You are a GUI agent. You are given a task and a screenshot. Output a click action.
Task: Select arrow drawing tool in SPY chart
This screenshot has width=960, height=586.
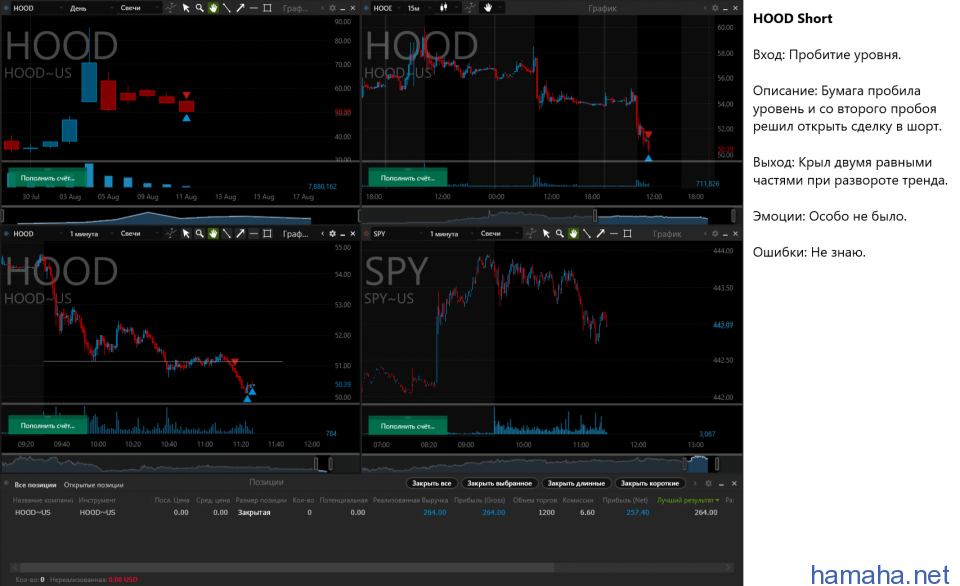[600, 233]
